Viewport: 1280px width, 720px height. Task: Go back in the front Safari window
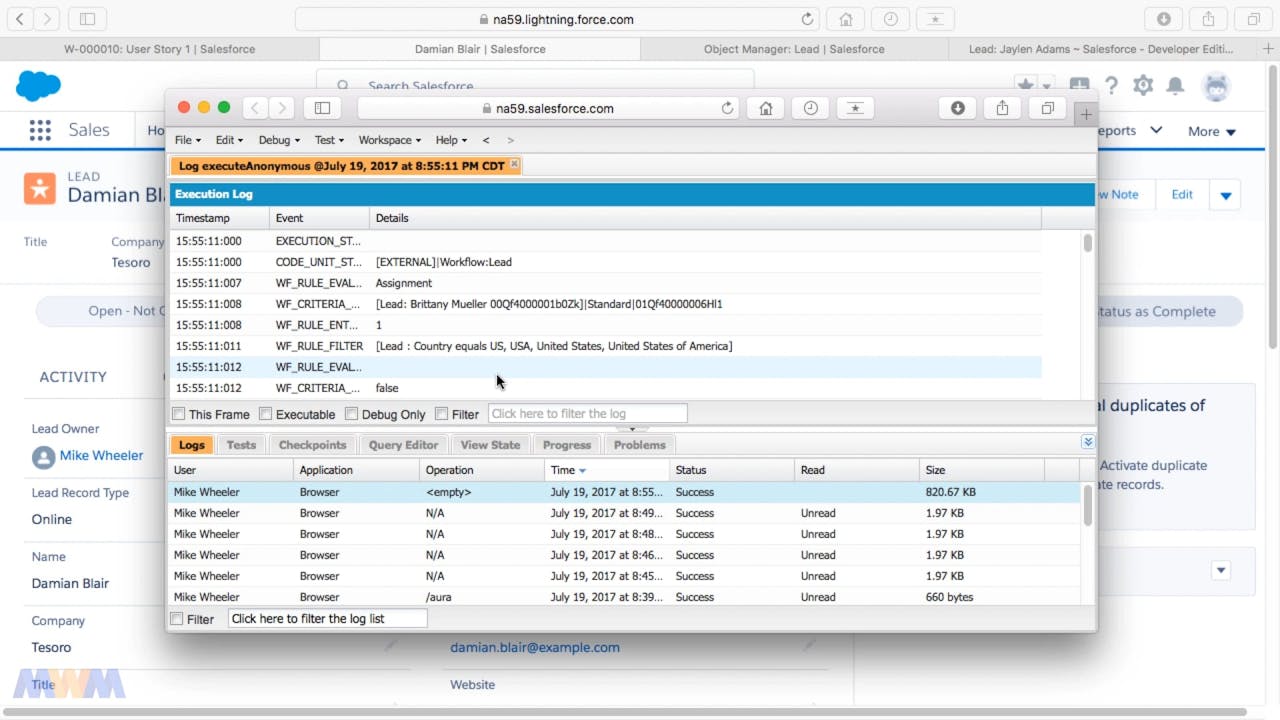click(x=255, y=108)
